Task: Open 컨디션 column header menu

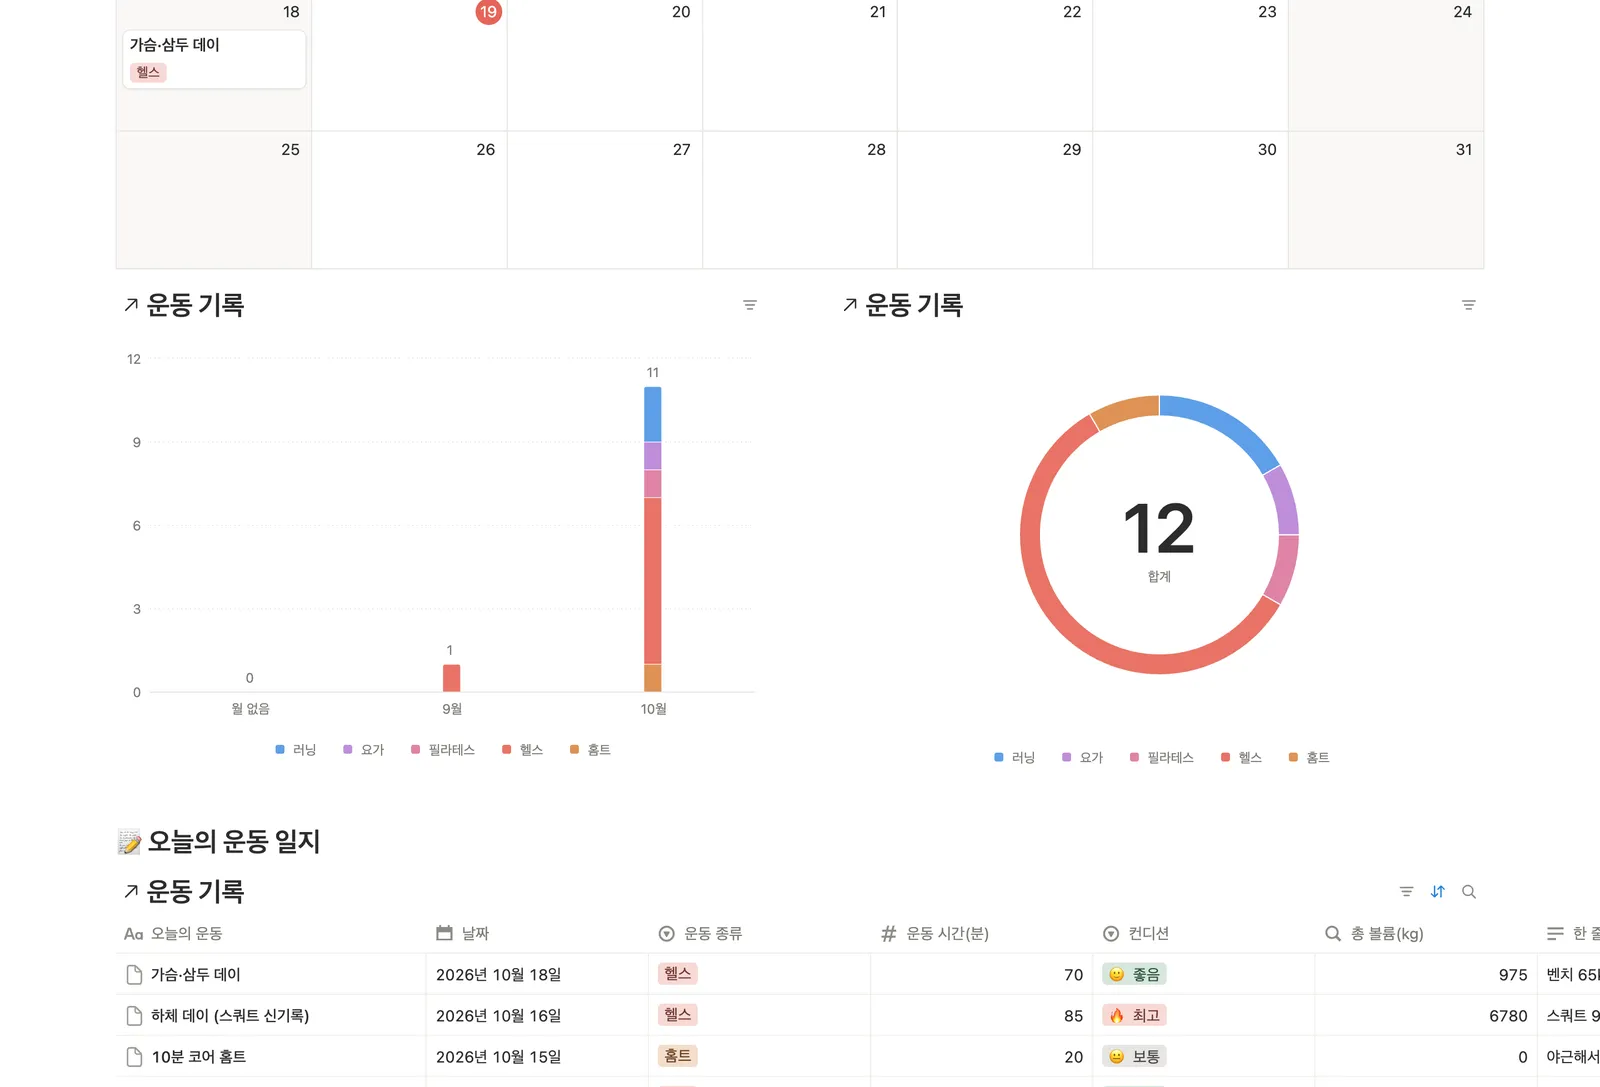Action: pyautogui.click(x=1203, y=934)
